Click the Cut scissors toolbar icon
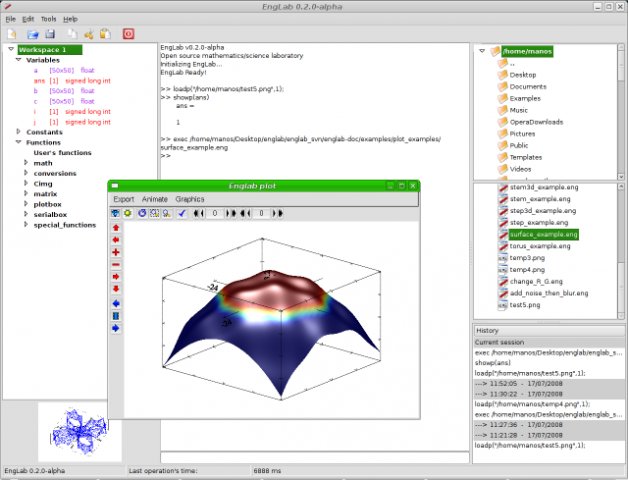 (89, 34)
